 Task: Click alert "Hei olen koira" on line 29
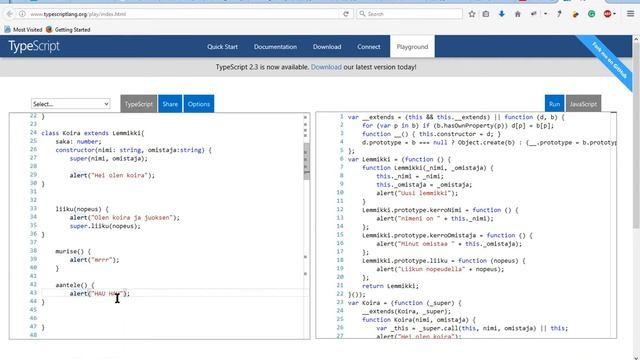[x=112, y=175]
